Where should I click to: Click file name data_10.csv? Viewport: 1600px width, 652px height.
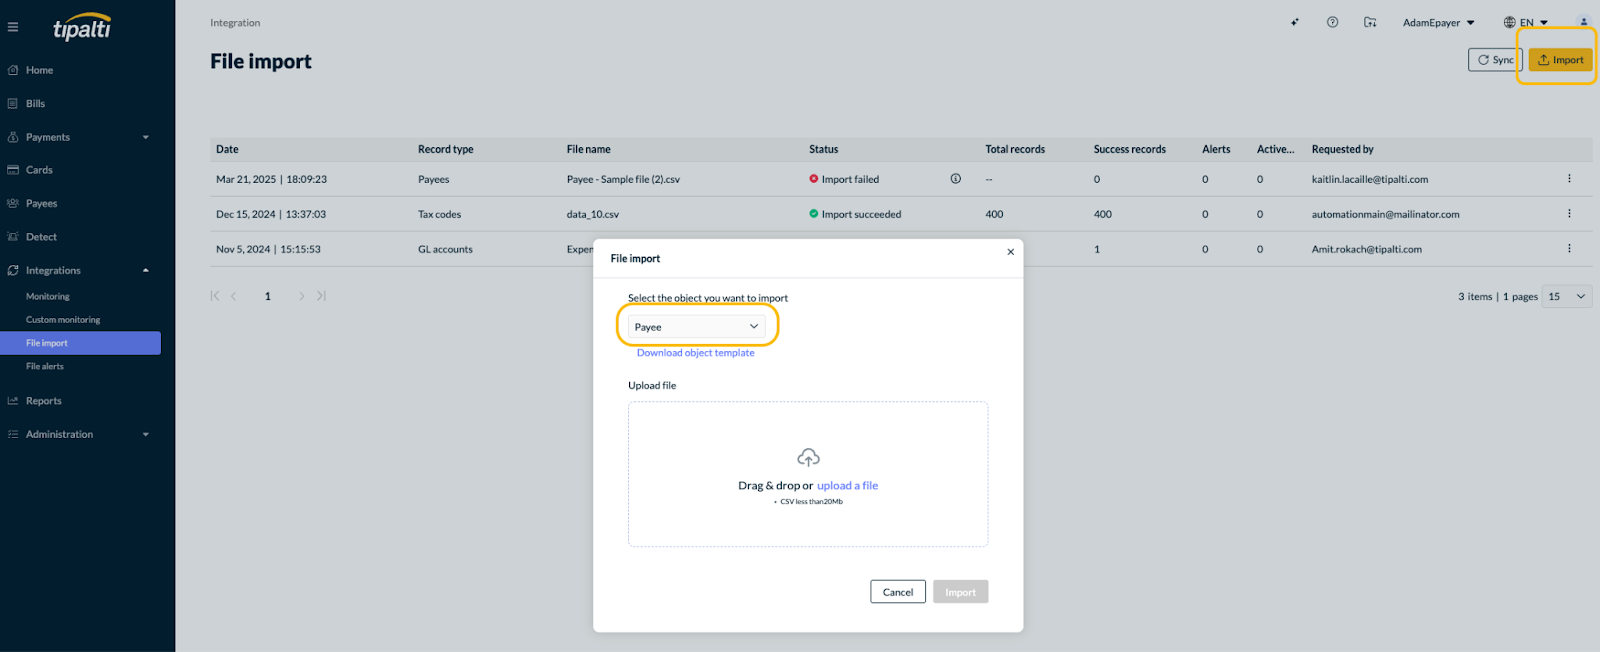tap(593, 215)
